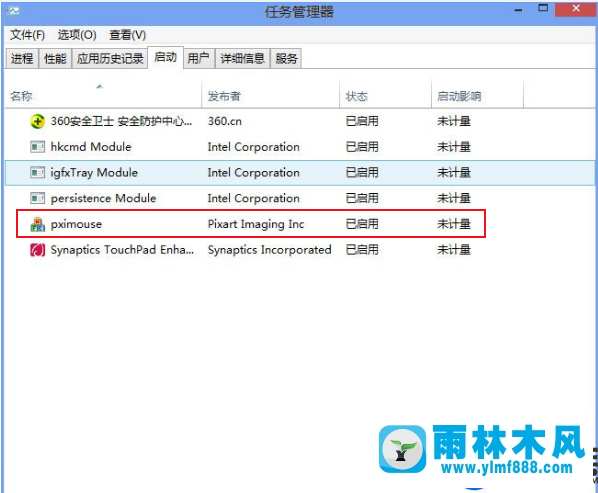Click 未计量 impact in the pximouse row

[454, 224]
